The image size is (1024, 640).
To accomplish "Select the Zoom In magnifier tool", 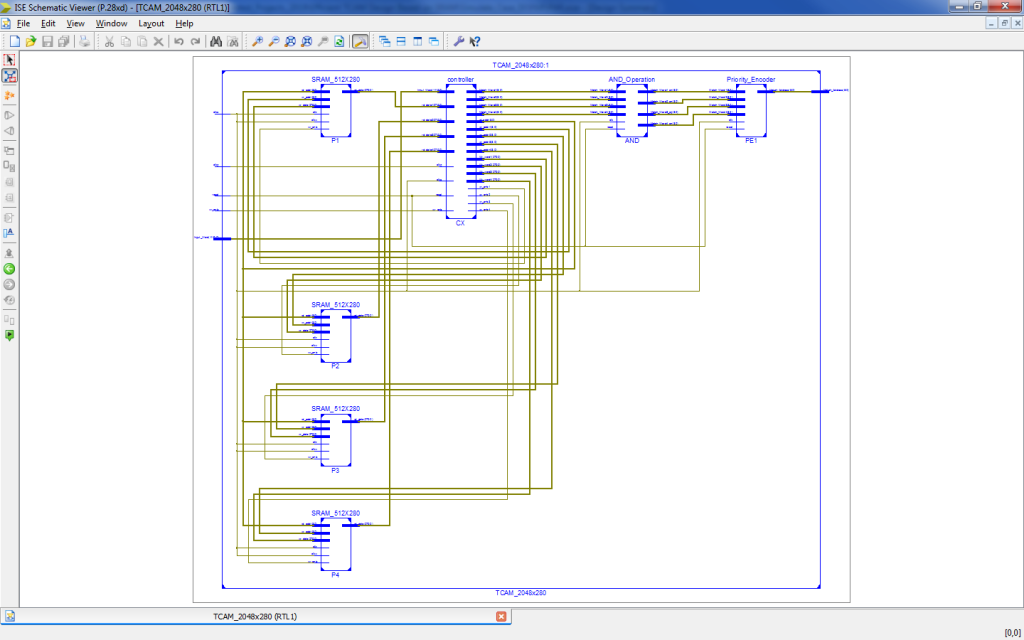I will coord(257,41).
